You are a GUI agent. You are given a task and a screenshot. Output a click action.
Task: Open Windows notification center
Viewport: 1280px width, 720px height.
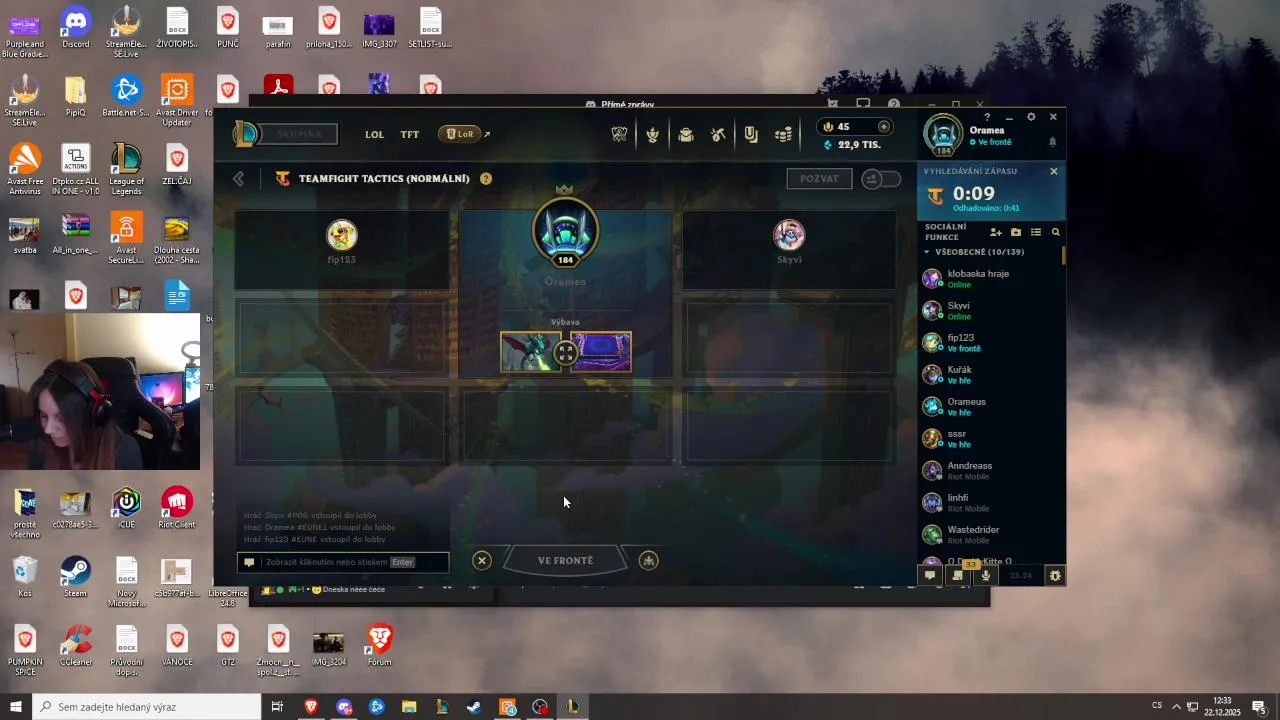1259,707
